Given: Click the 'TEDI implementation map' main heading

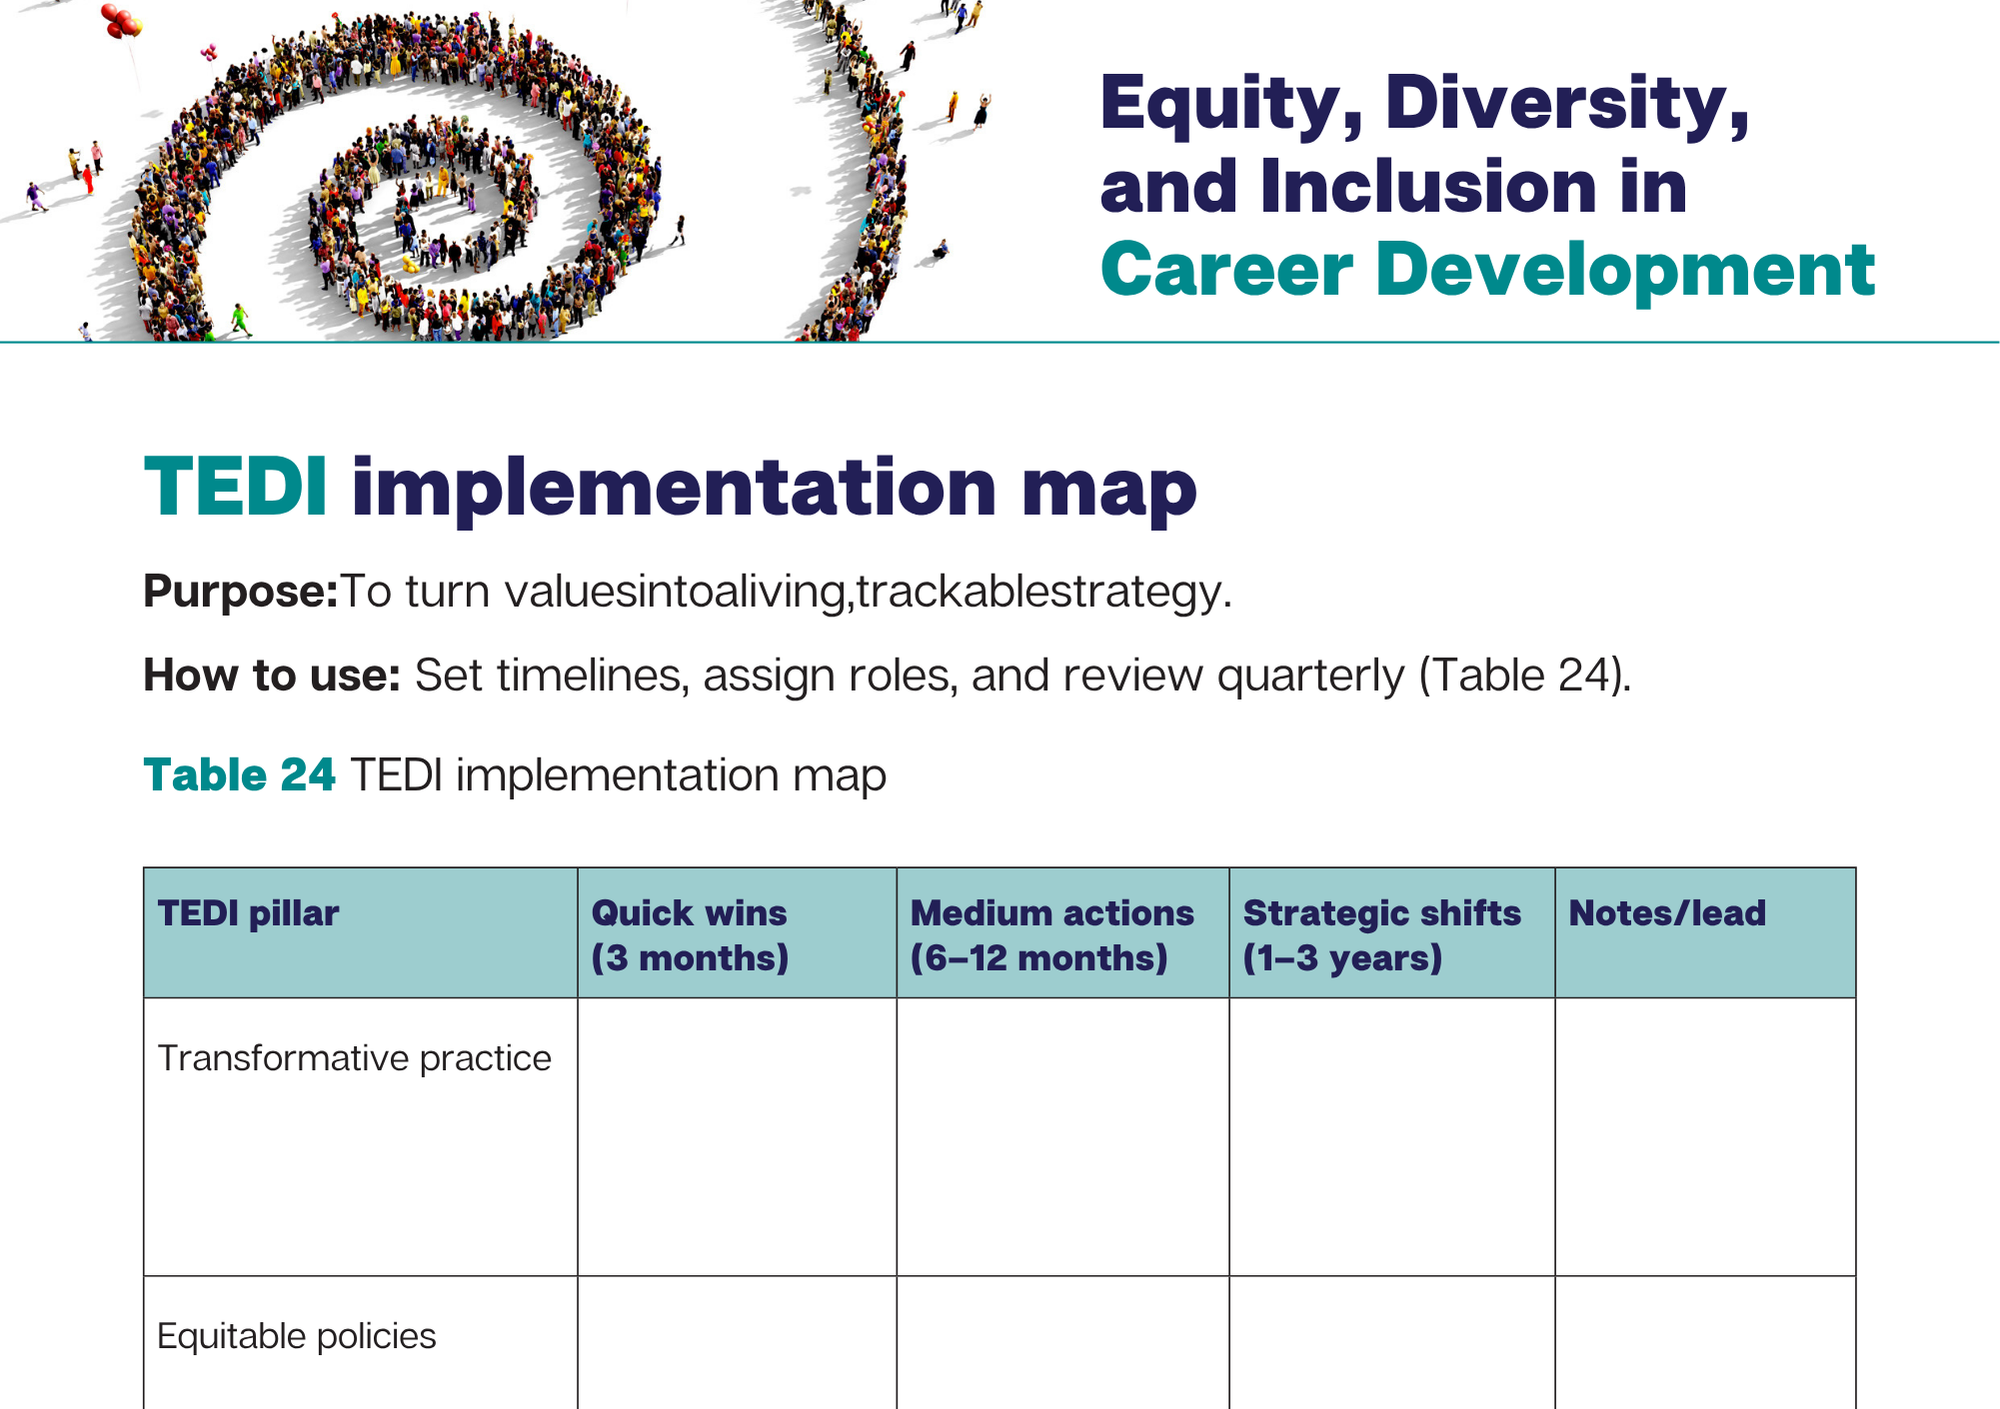Looking at the screenshot, I should (670, 488).
